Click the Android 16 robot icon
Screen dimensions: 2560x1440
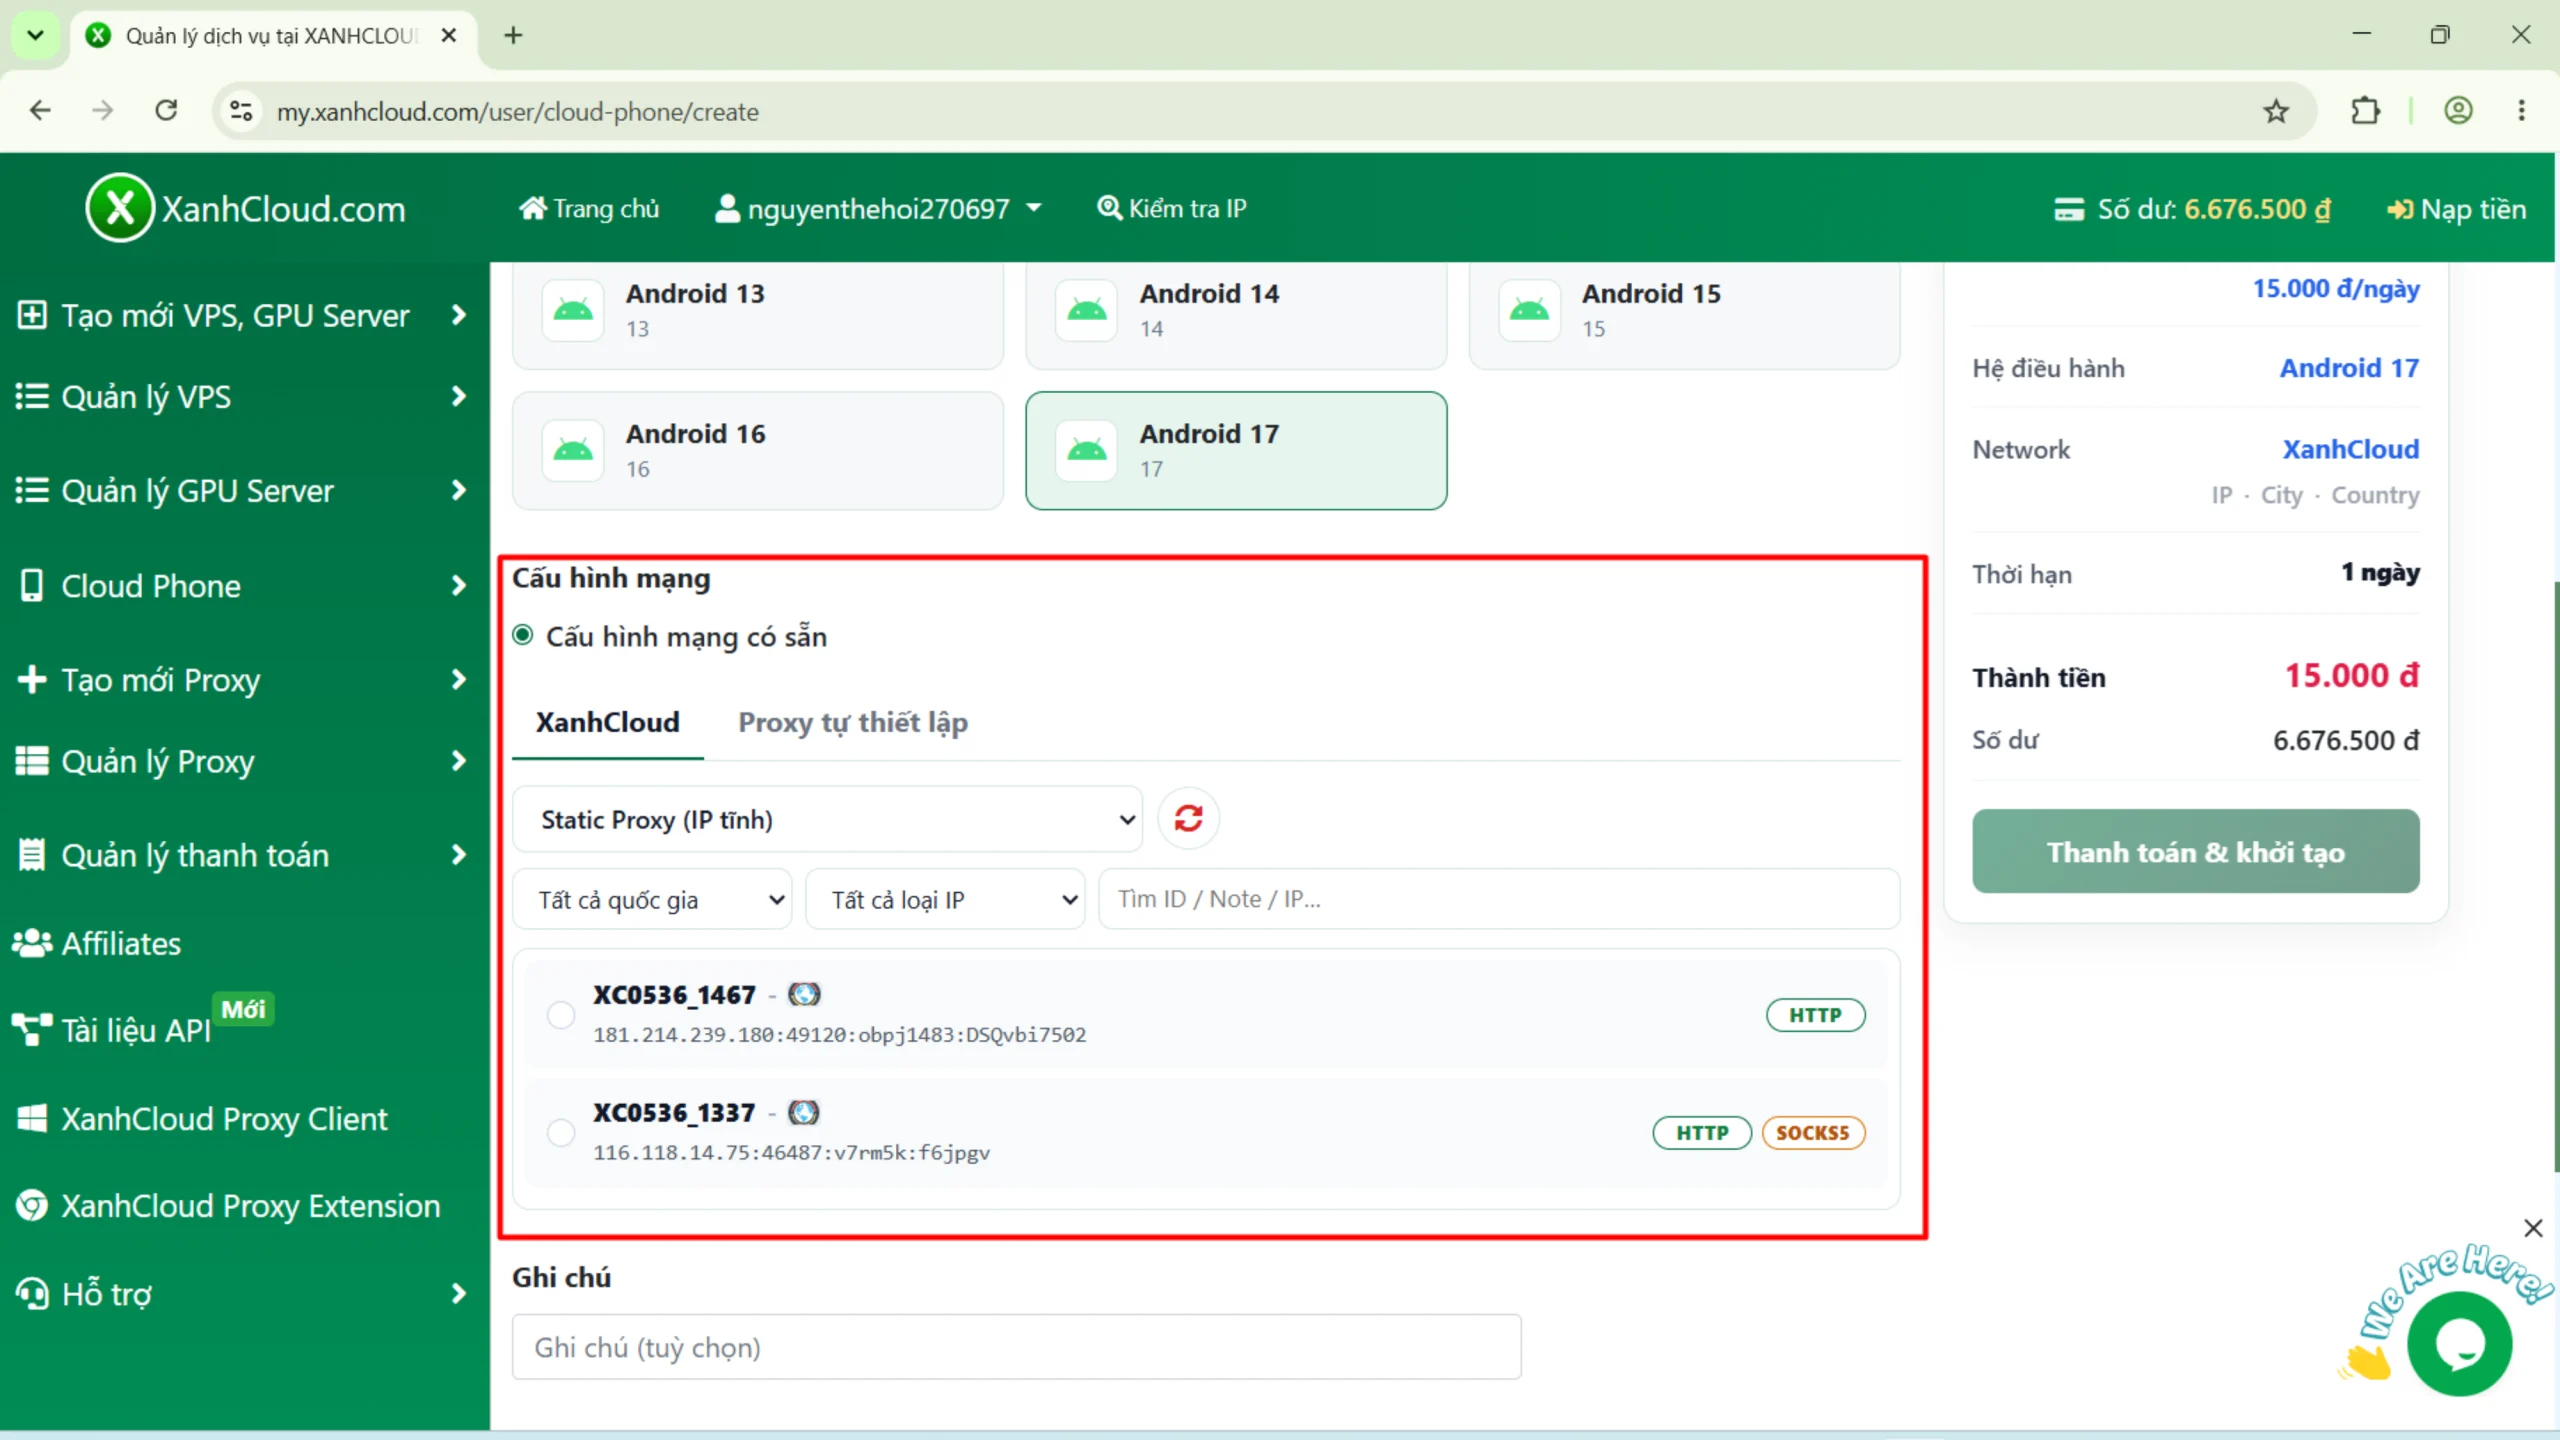[573, 451]
